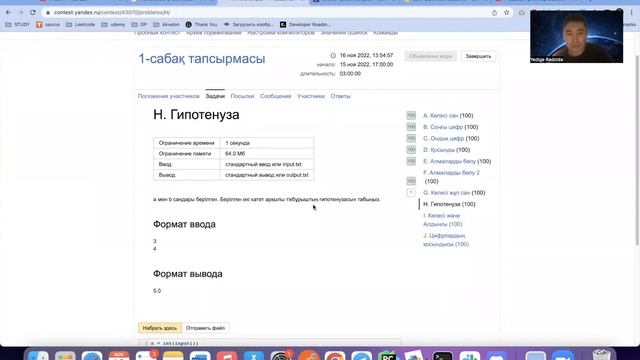Image resolution: width=640 pixels, height=360 pixels.
Task: Click the 100 score badge beside problem A
Action: pyautogui.click(x=411, y=116)
